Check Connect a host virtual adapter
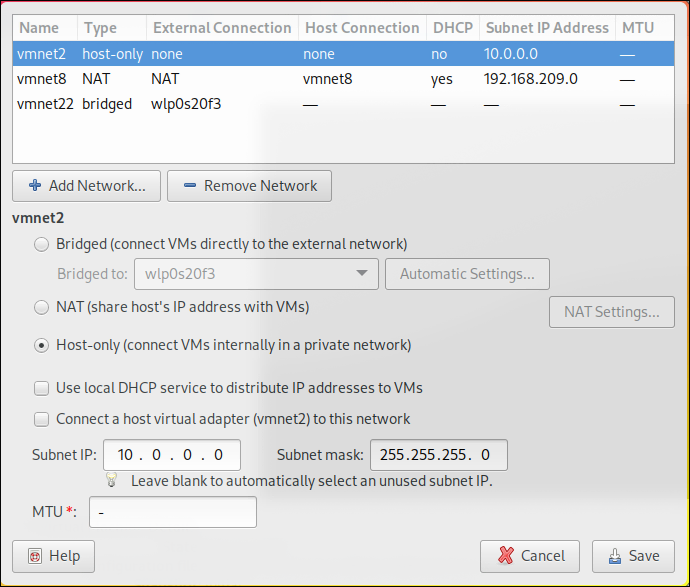 [41, 419]
